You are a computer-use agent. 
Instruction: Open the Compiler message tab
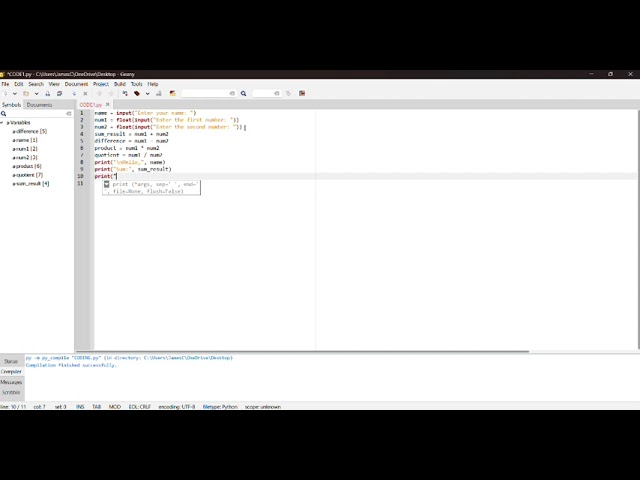coord(11,372)
